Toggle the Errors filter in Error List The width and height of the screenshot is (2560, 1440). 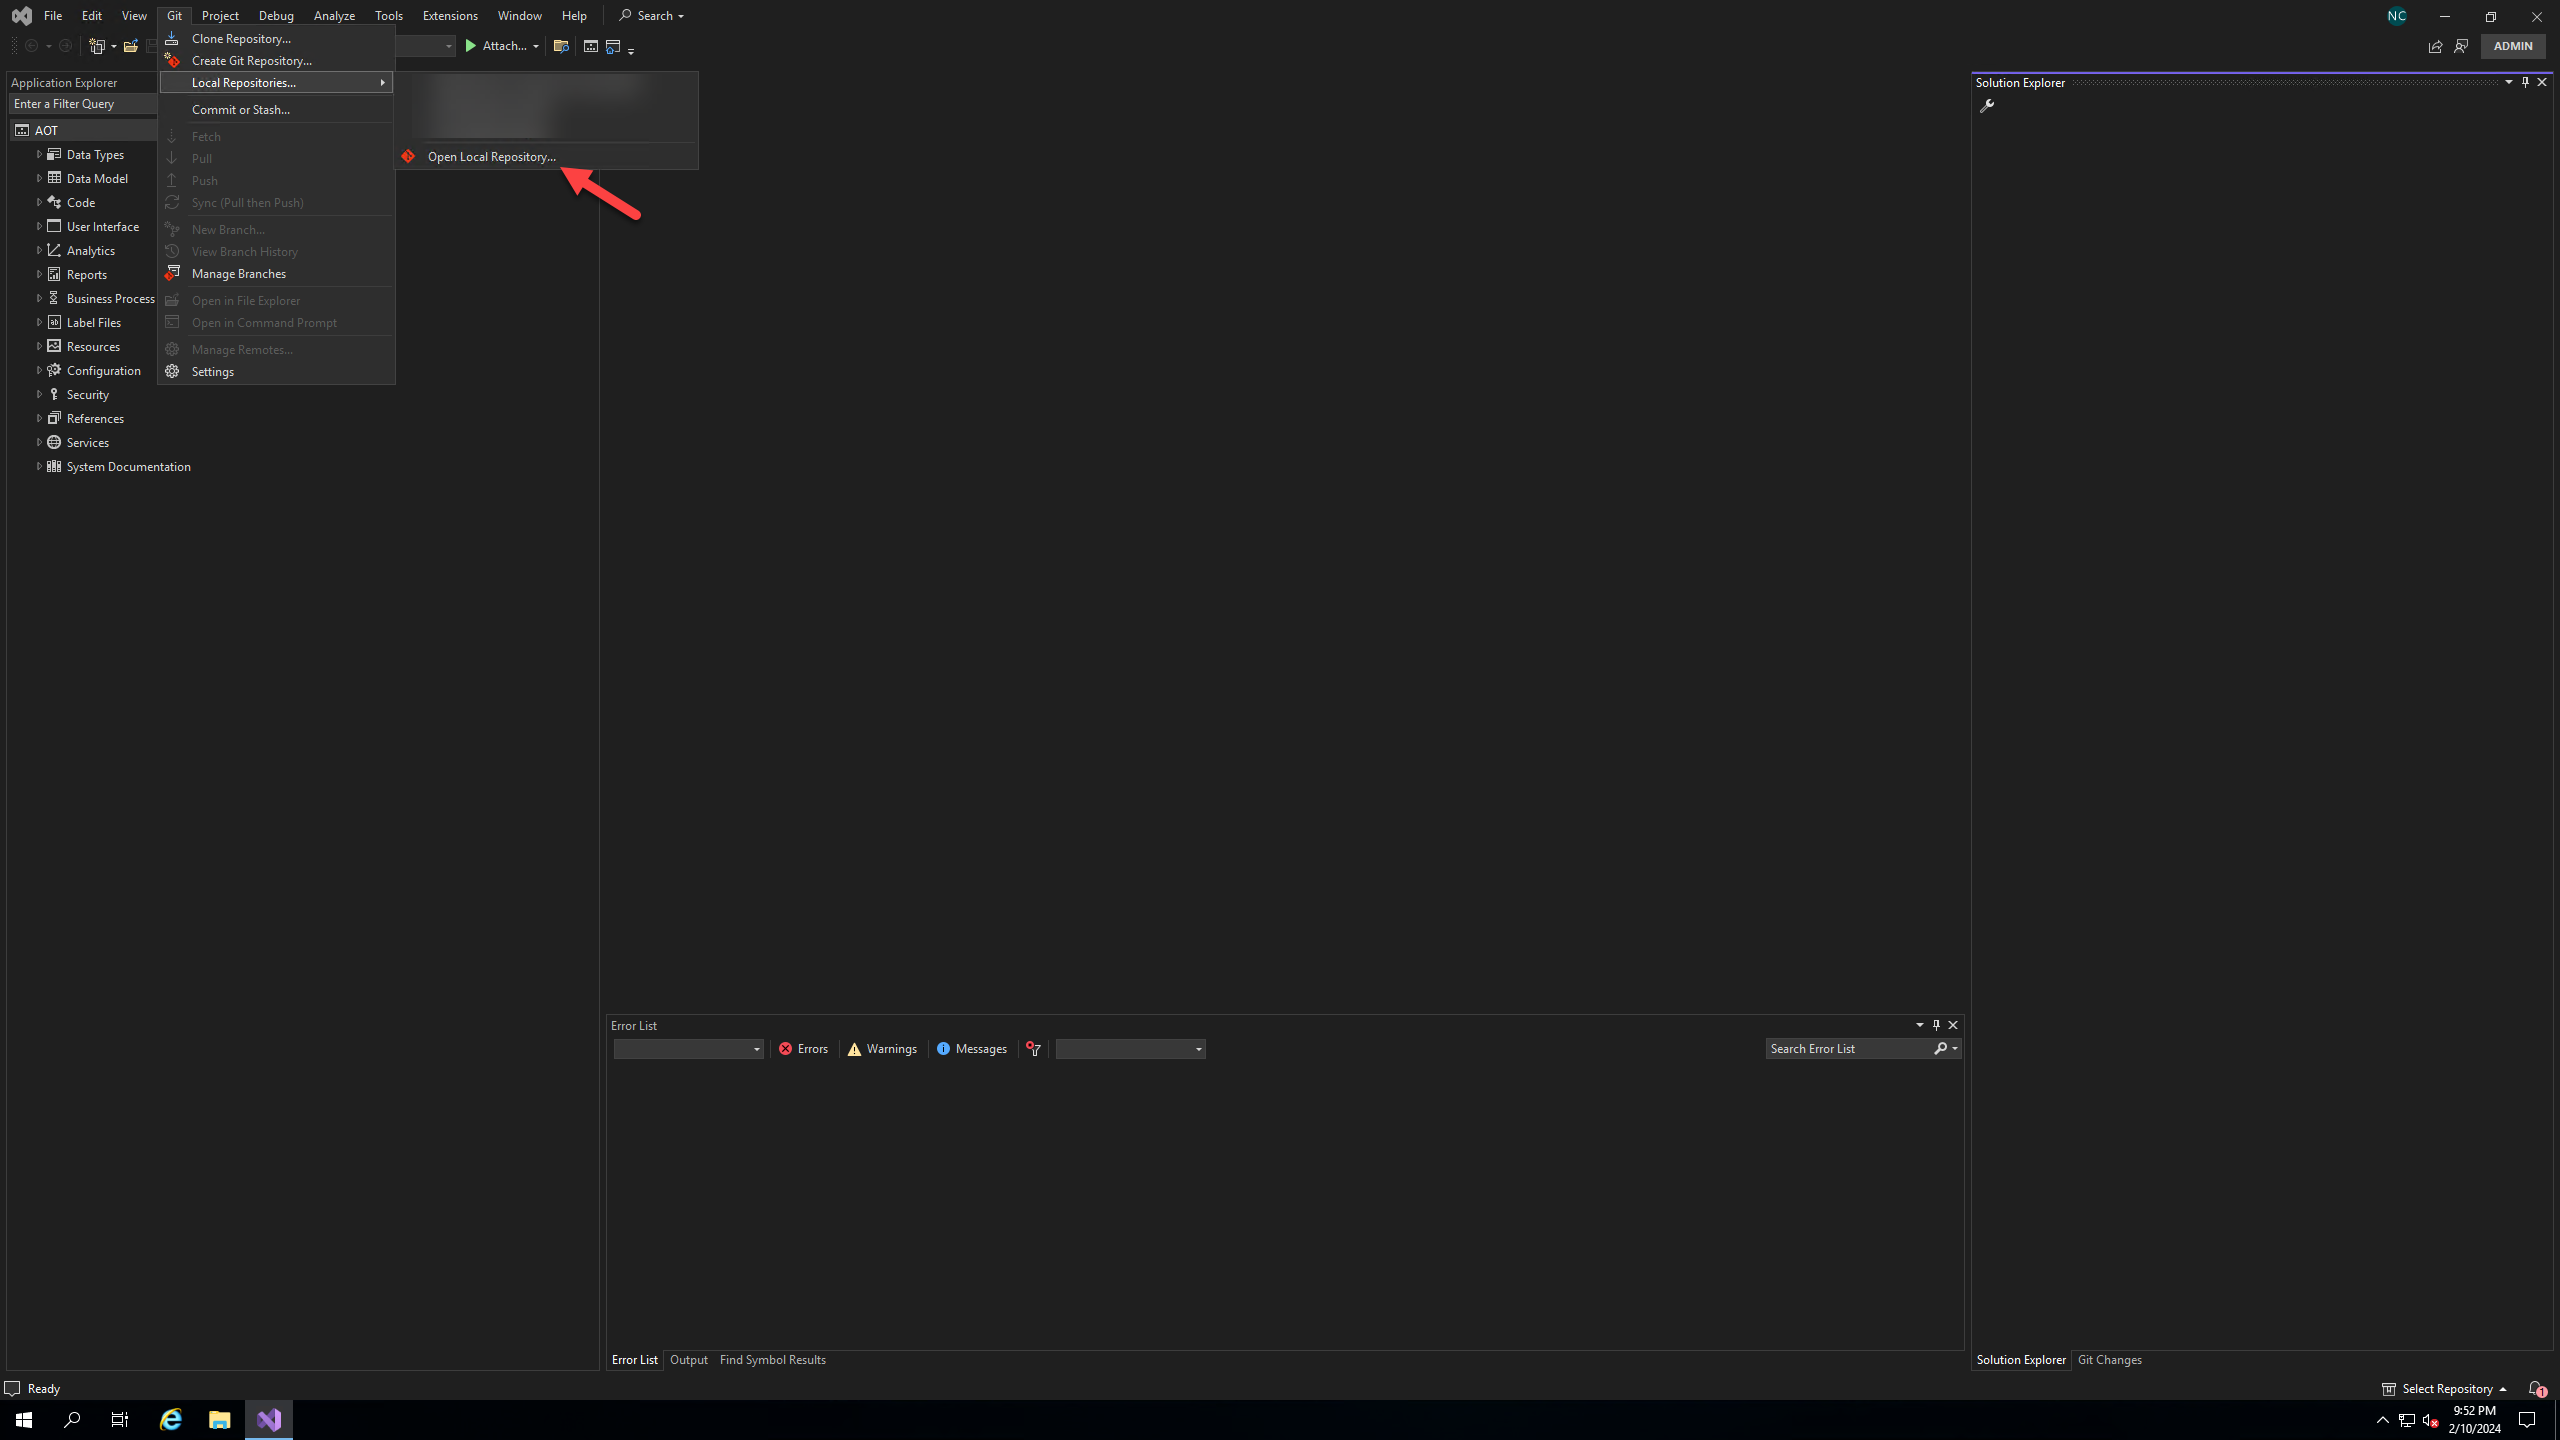coord(804,1049)
